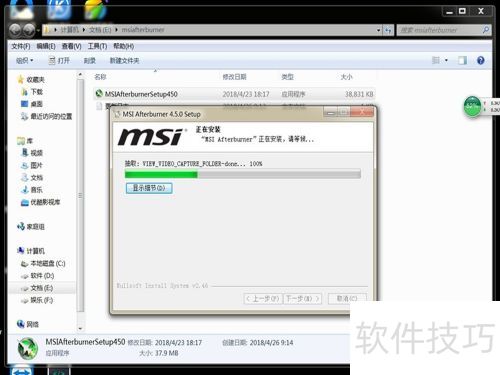Click the Explorer forward arrow button

click(x=29, y=30)
